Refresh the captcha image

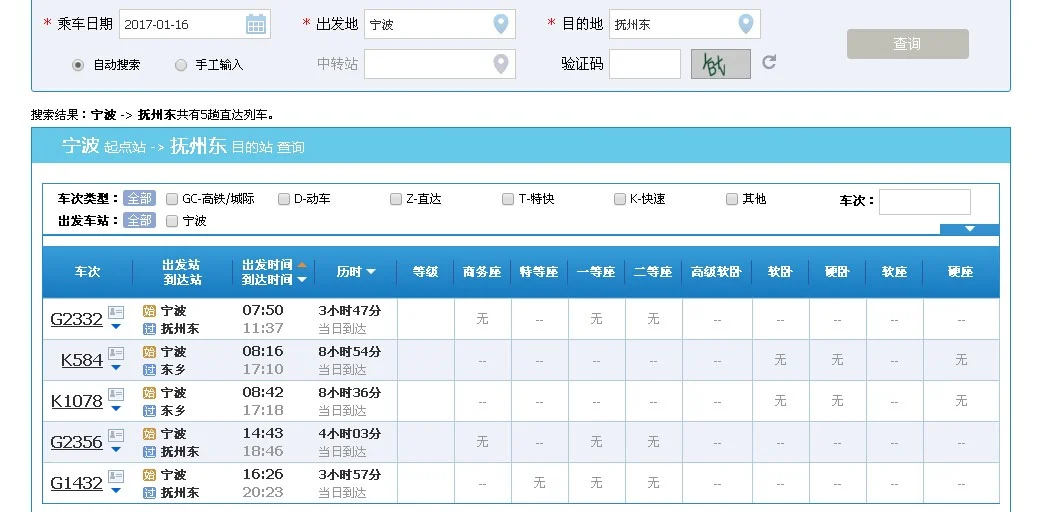point(769,62)
